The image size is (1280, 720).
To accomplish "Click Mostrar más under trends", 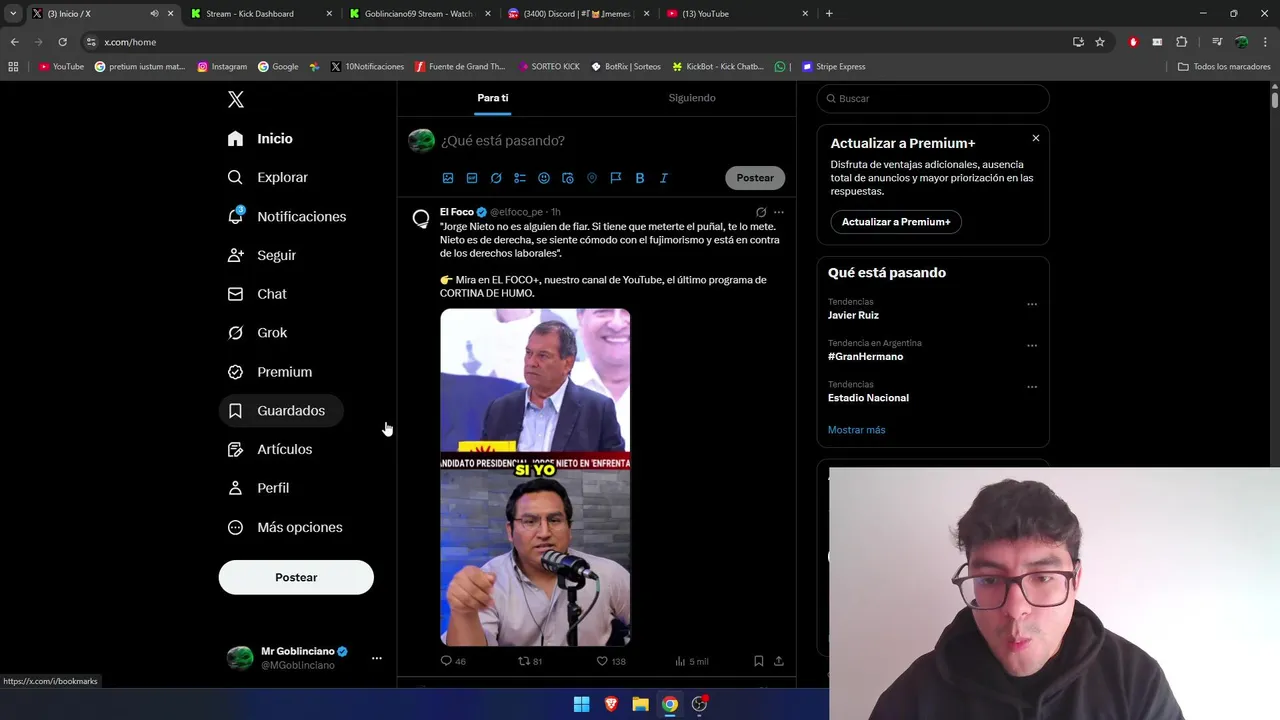I will (x=856, y=430).
